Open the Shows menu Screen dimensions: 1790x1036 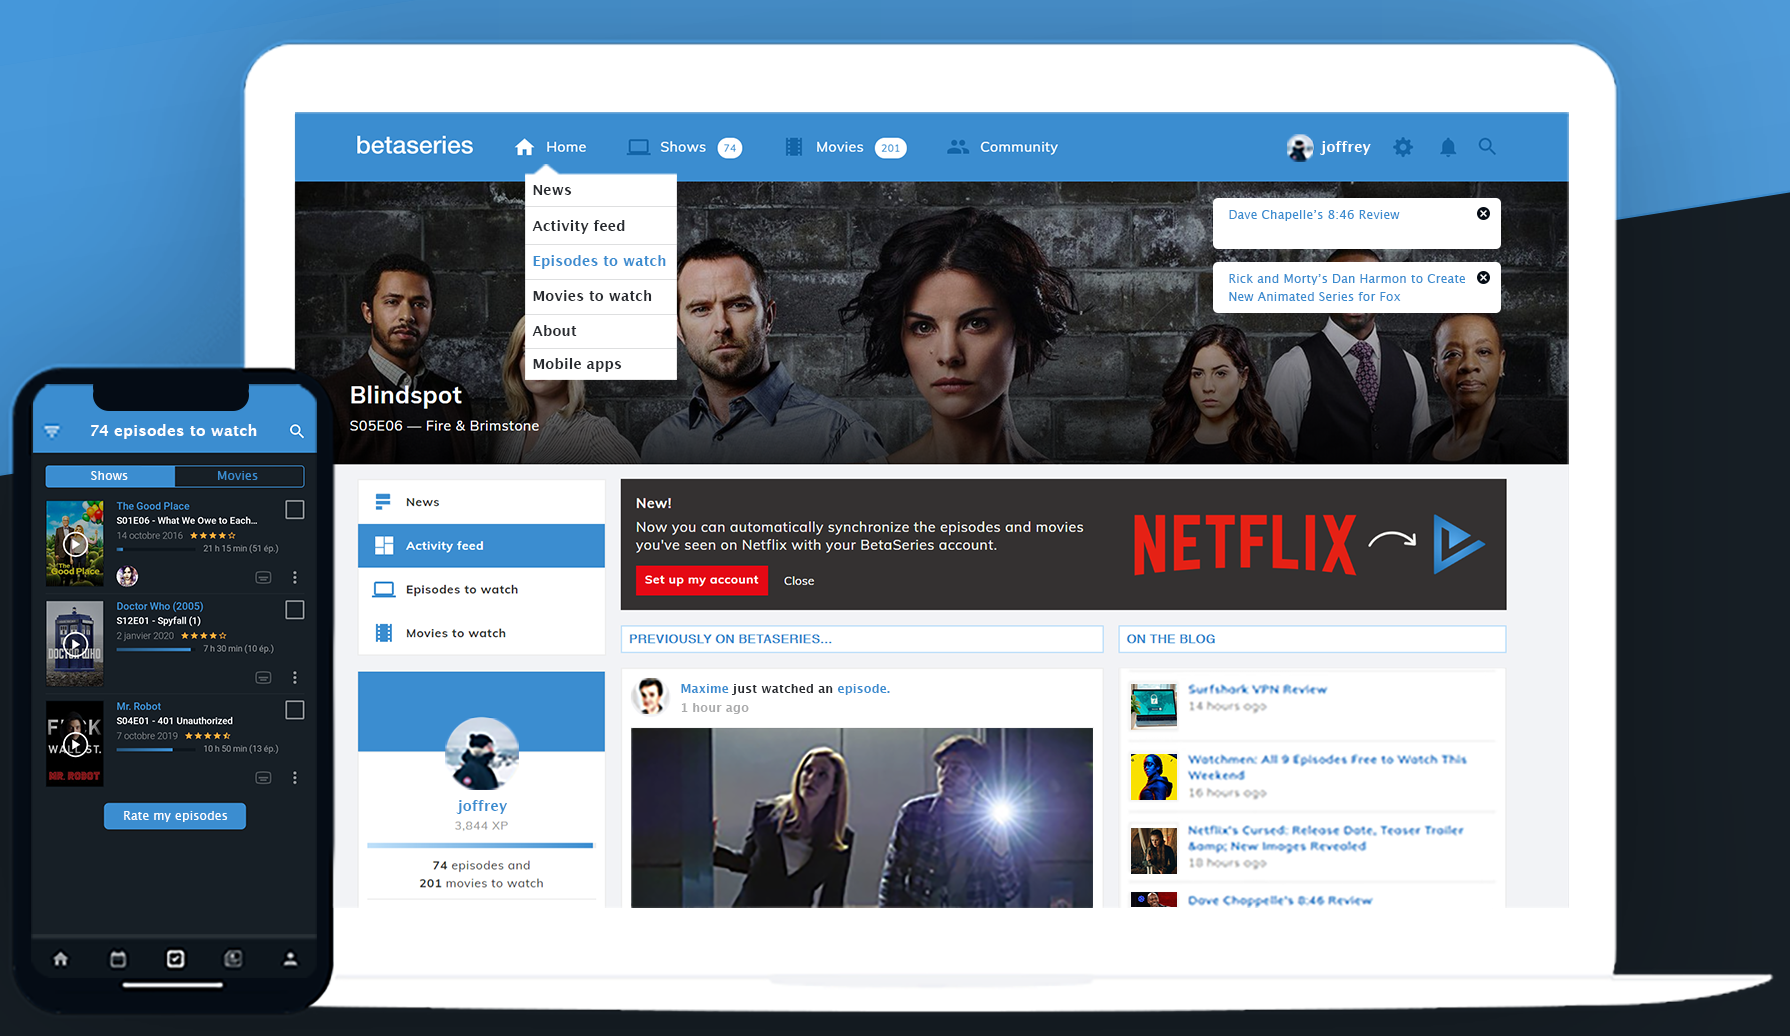(684, 147)
